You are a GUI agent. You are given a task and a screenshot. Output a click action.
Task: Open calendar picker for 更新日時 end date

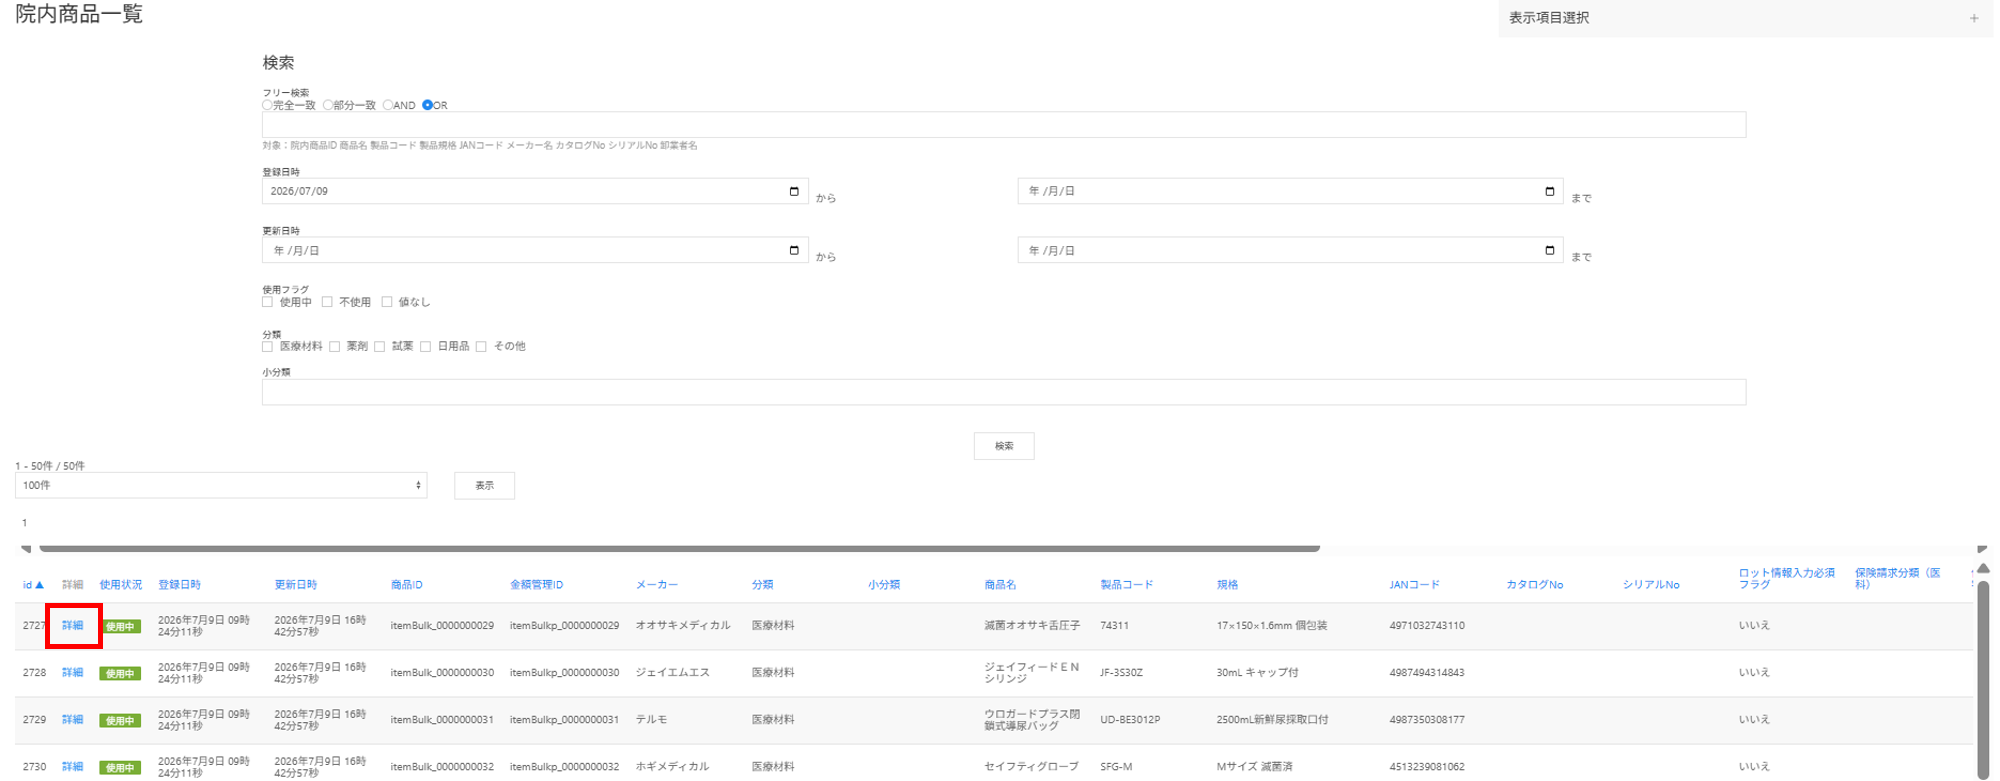[x=1549, y=250]
